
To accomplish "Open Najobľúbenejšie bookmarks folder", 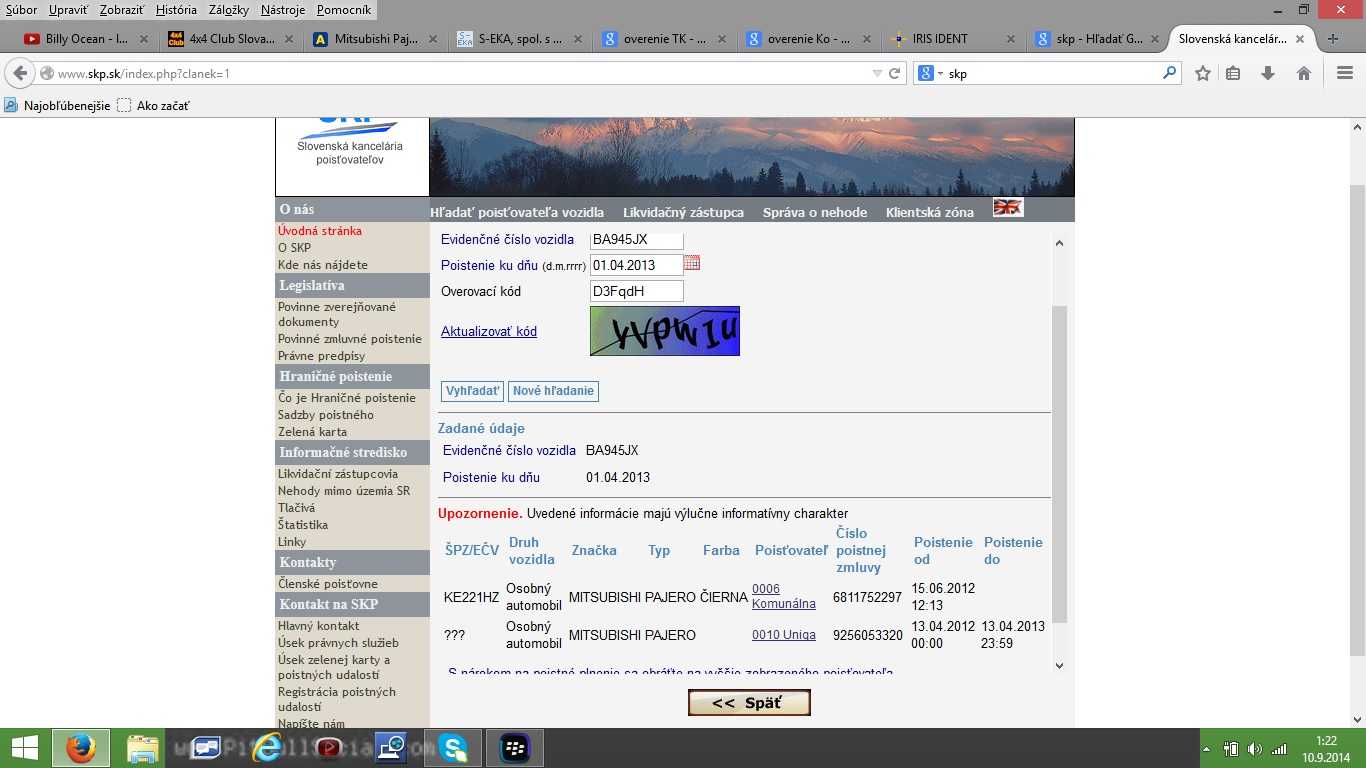I will point(58,105).
